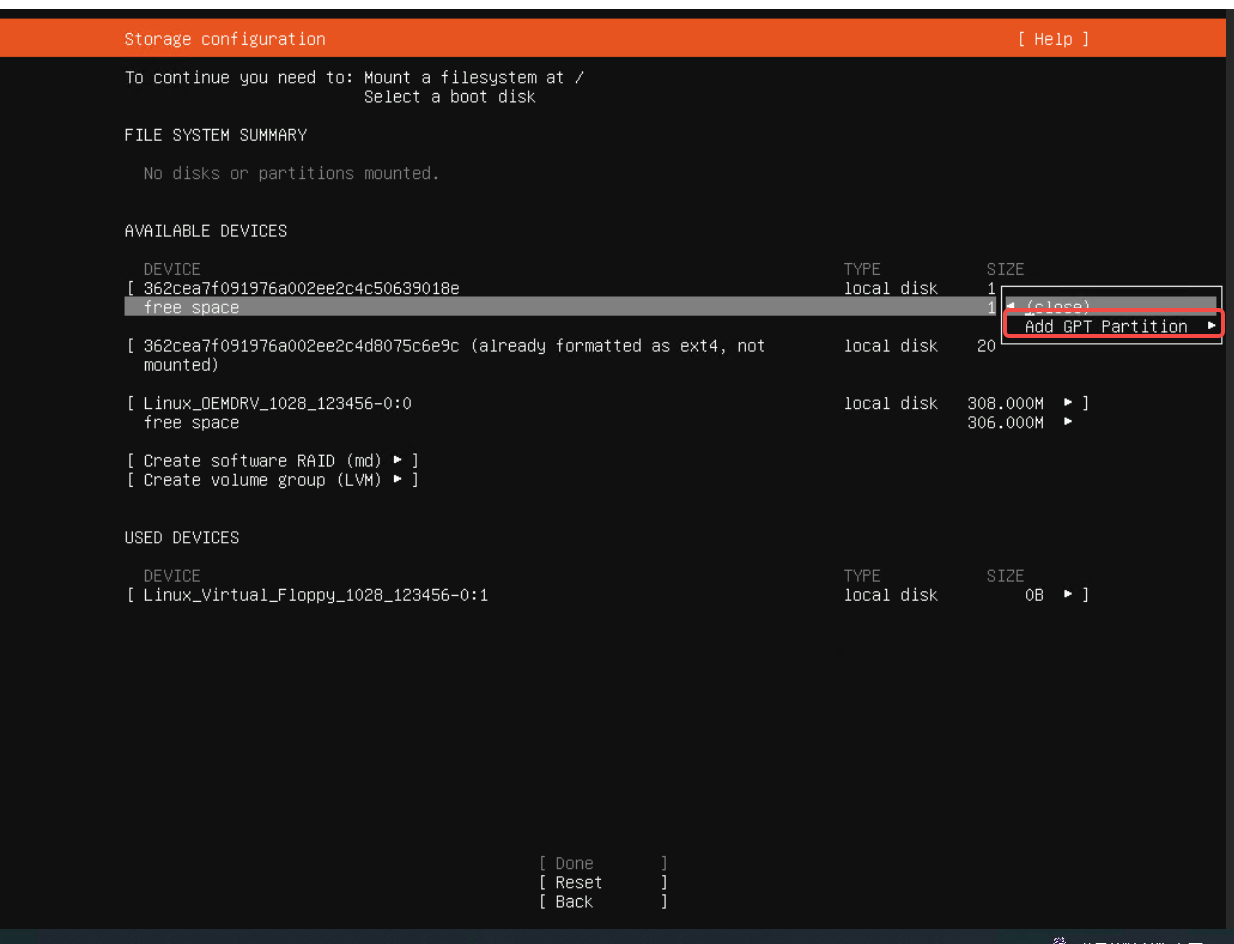Expand Create software RAID (md) option
The image size is (1234, 944).
[x=262, y=461]
